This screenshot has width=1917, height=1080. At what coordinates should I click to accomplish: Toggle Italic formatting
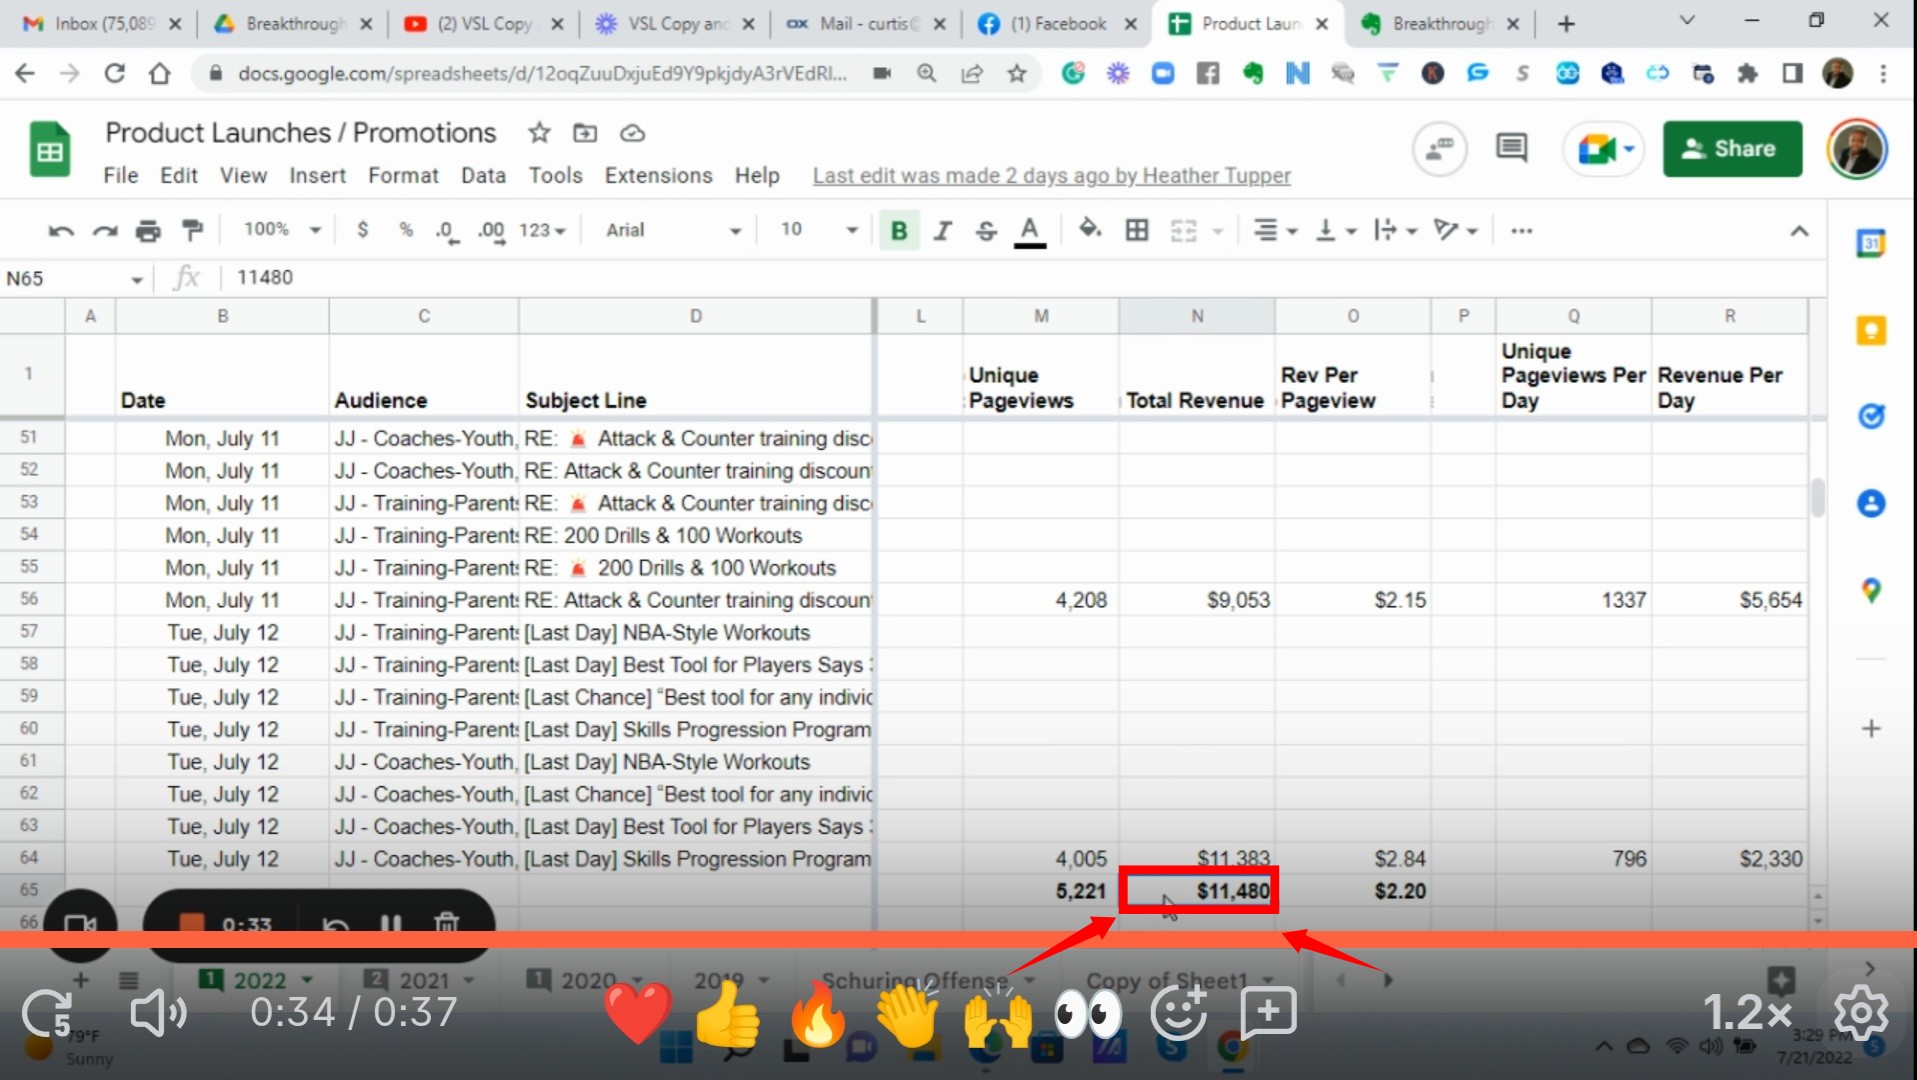(x=942, y=231)
